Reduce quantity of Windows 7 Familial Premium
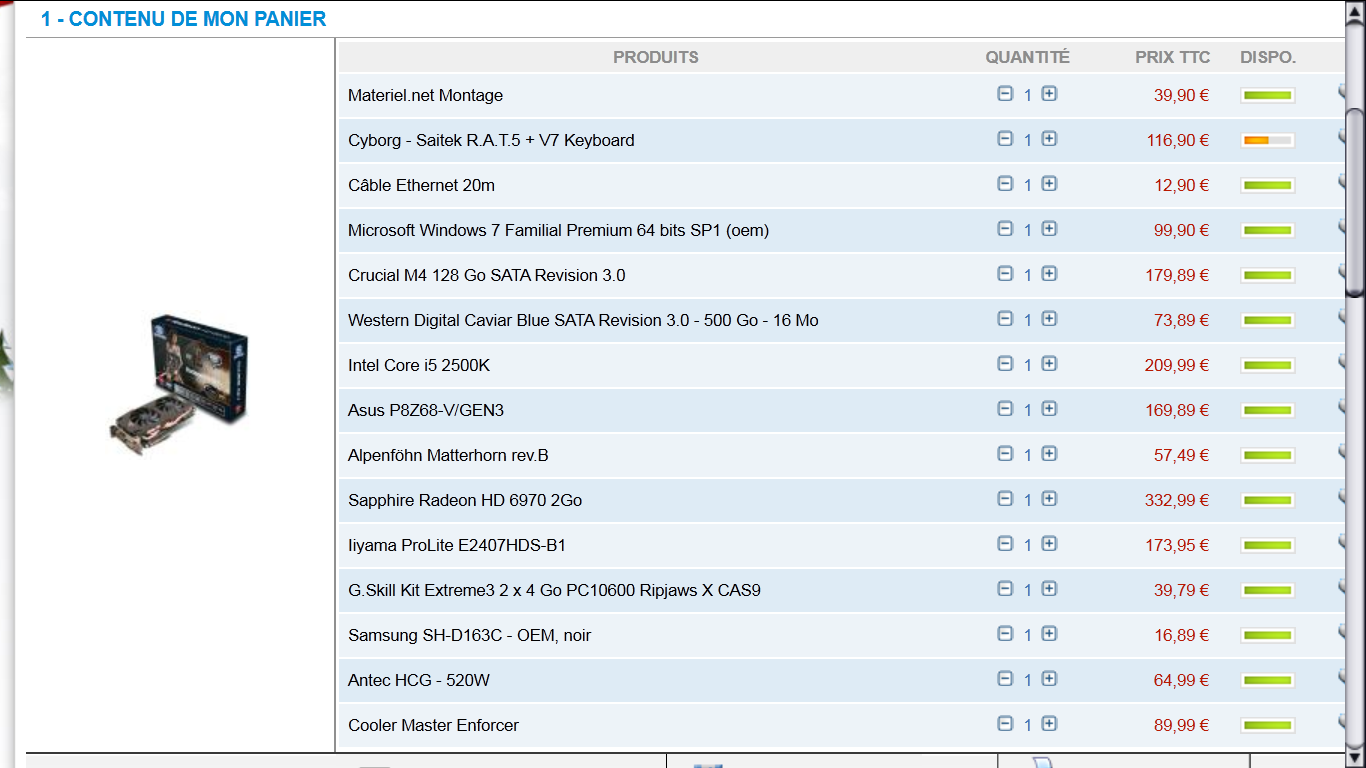 pos(1005,229)
